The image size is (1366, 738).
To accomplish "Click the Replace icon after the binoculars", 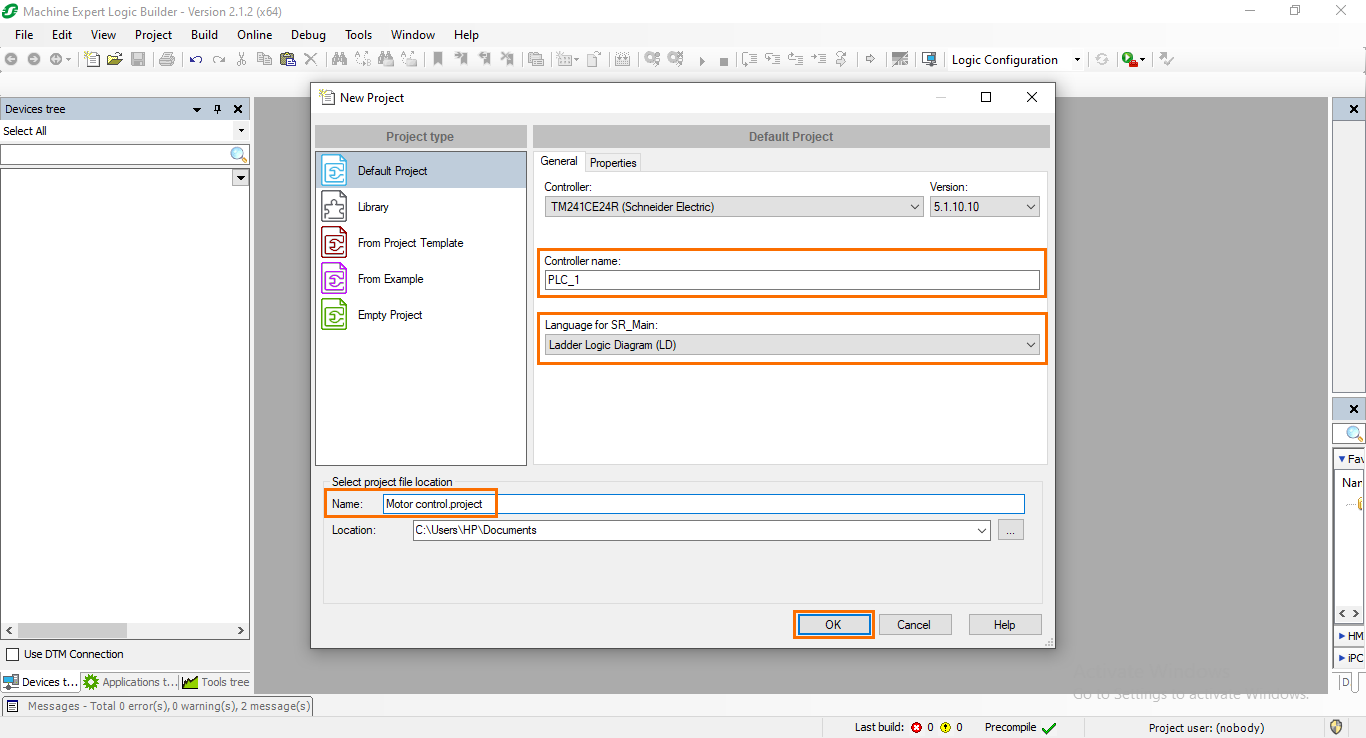I will pos(362,59).
